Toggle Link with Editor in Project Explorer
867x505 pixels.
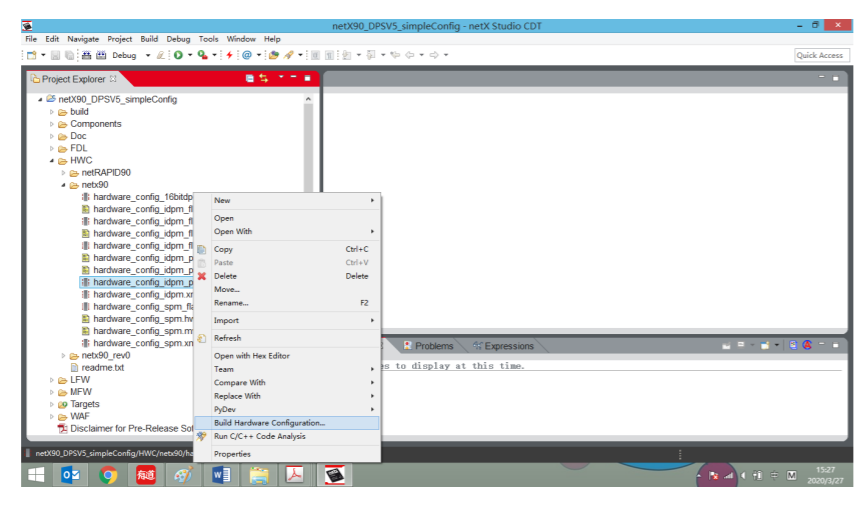point(264,79)
